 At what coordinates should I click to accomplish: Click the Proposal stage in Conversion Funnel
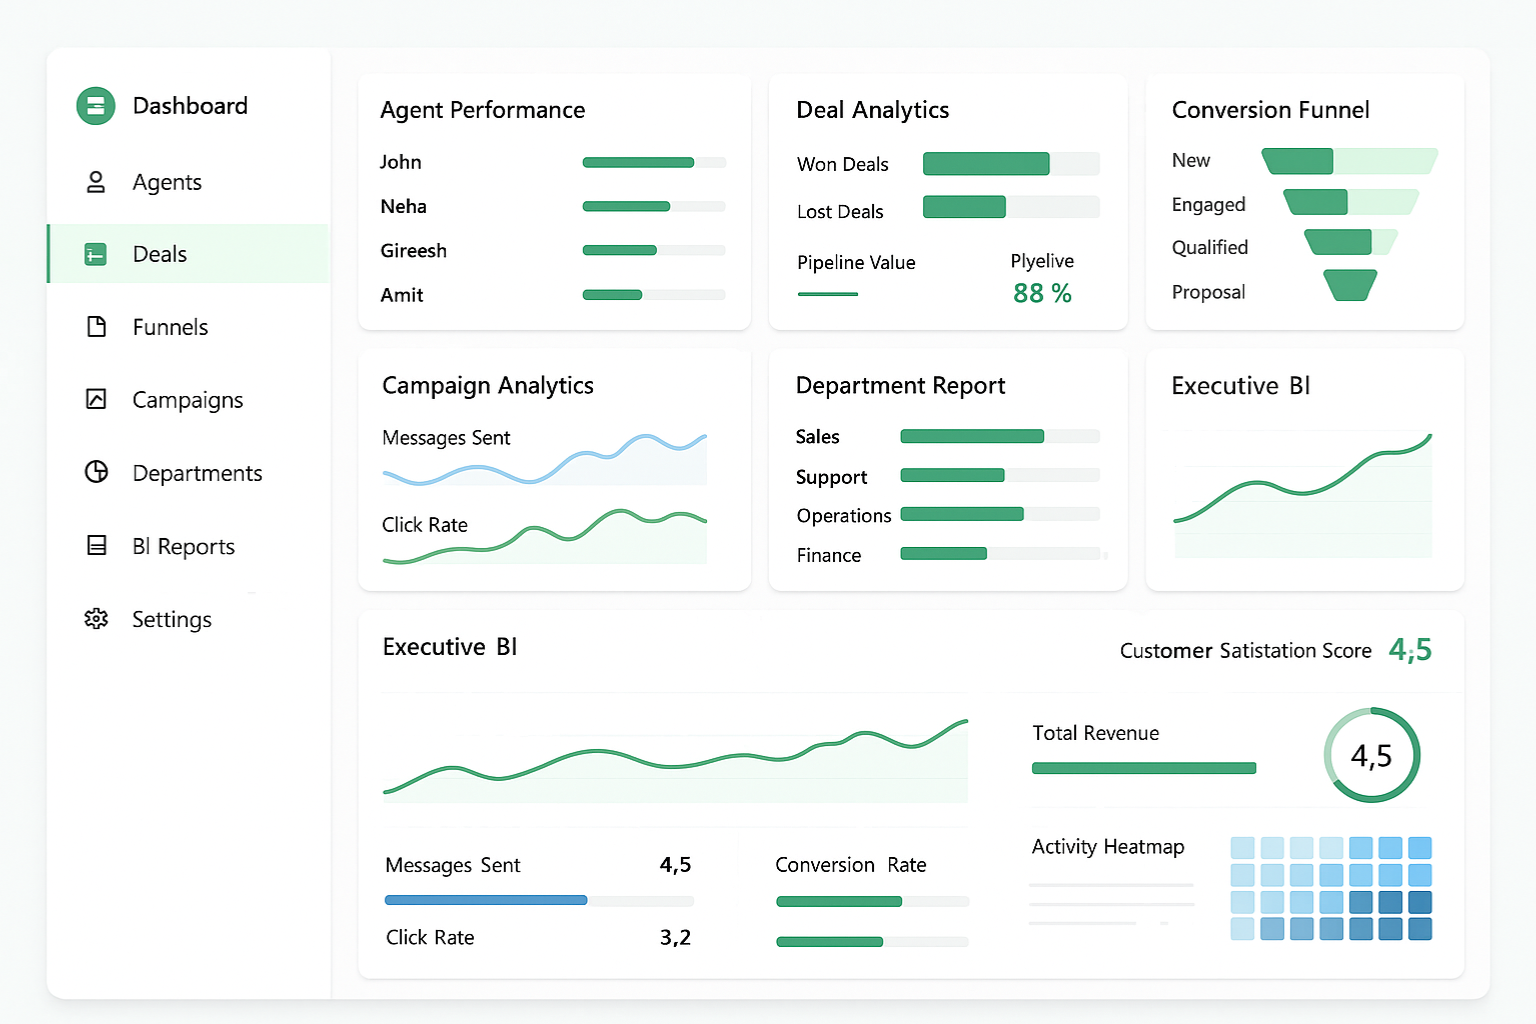coord(1349,287)
